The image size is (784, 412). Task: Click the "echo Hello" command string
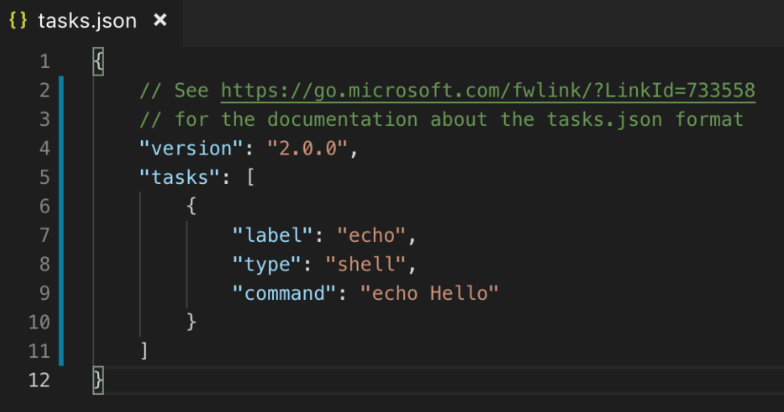click(x=430, y=293)
